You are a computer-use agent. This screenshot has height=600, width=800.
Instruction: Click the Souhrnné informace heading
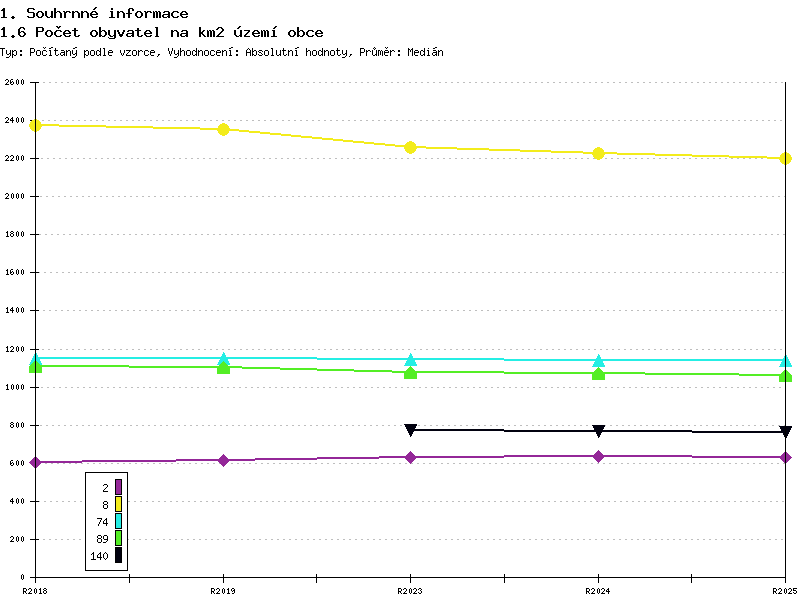[107, 13]
